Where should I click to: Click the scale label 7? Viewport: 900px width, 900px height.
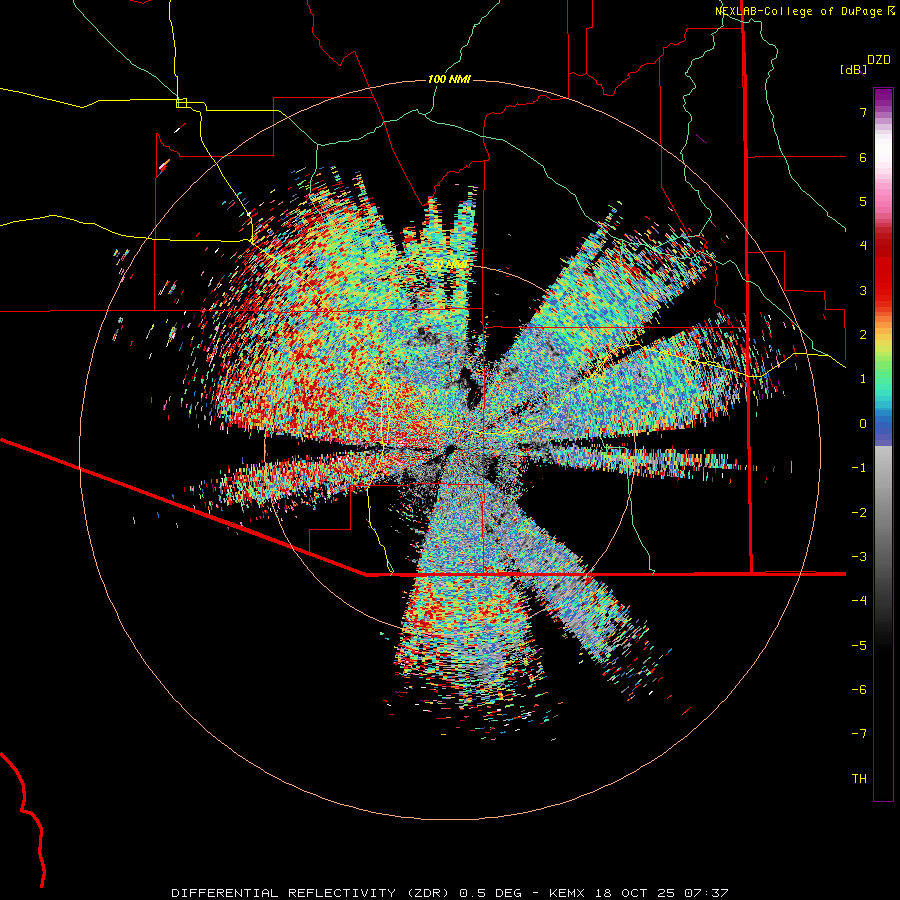click(863, 112)
